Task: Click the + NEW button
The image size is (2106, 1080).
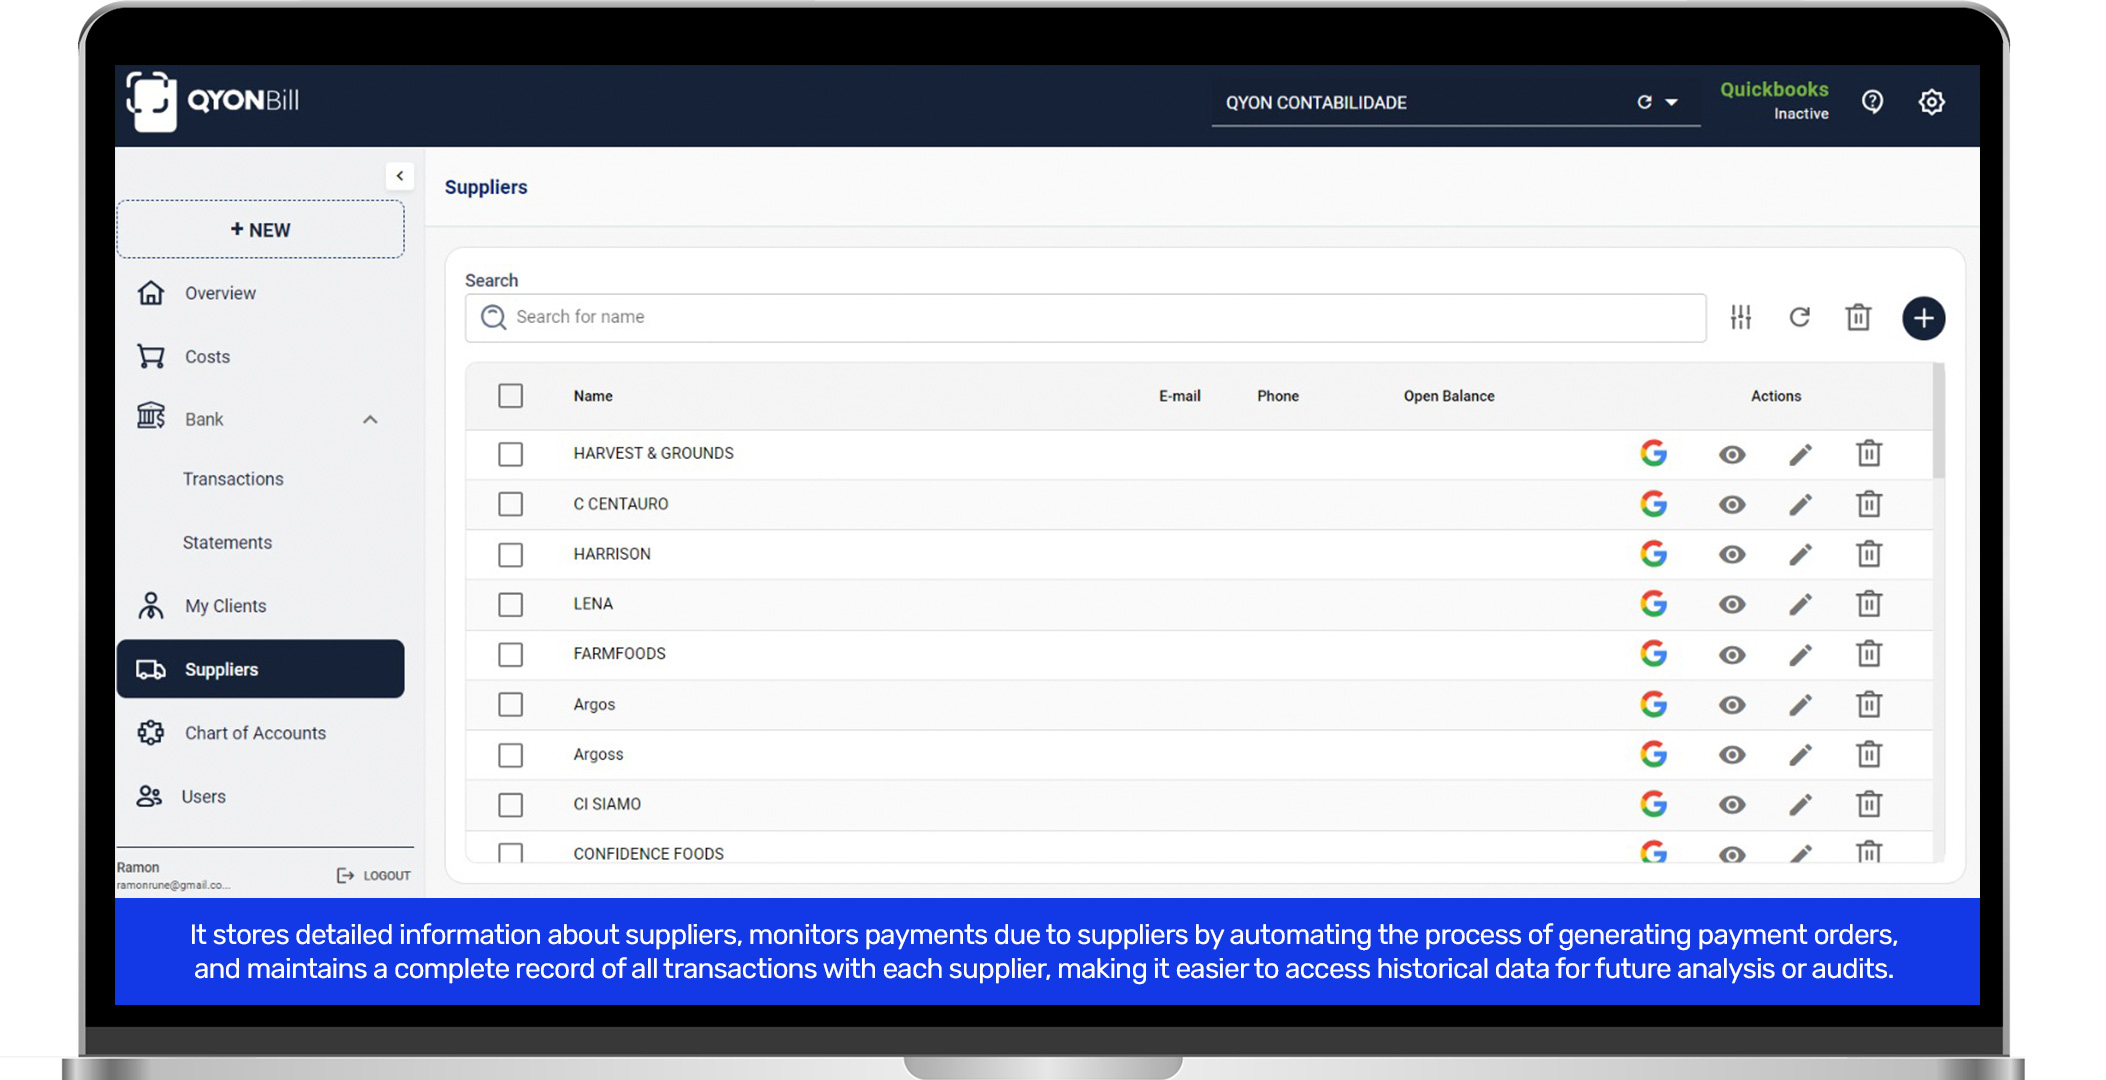Action: click(x=261, y=230)
